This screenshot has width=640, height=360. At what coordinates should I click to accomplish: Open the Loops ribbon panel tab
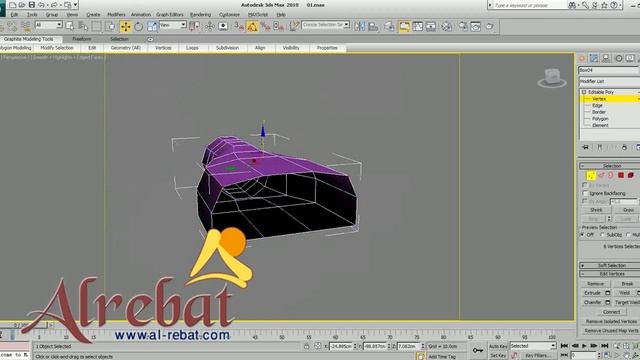192,48
